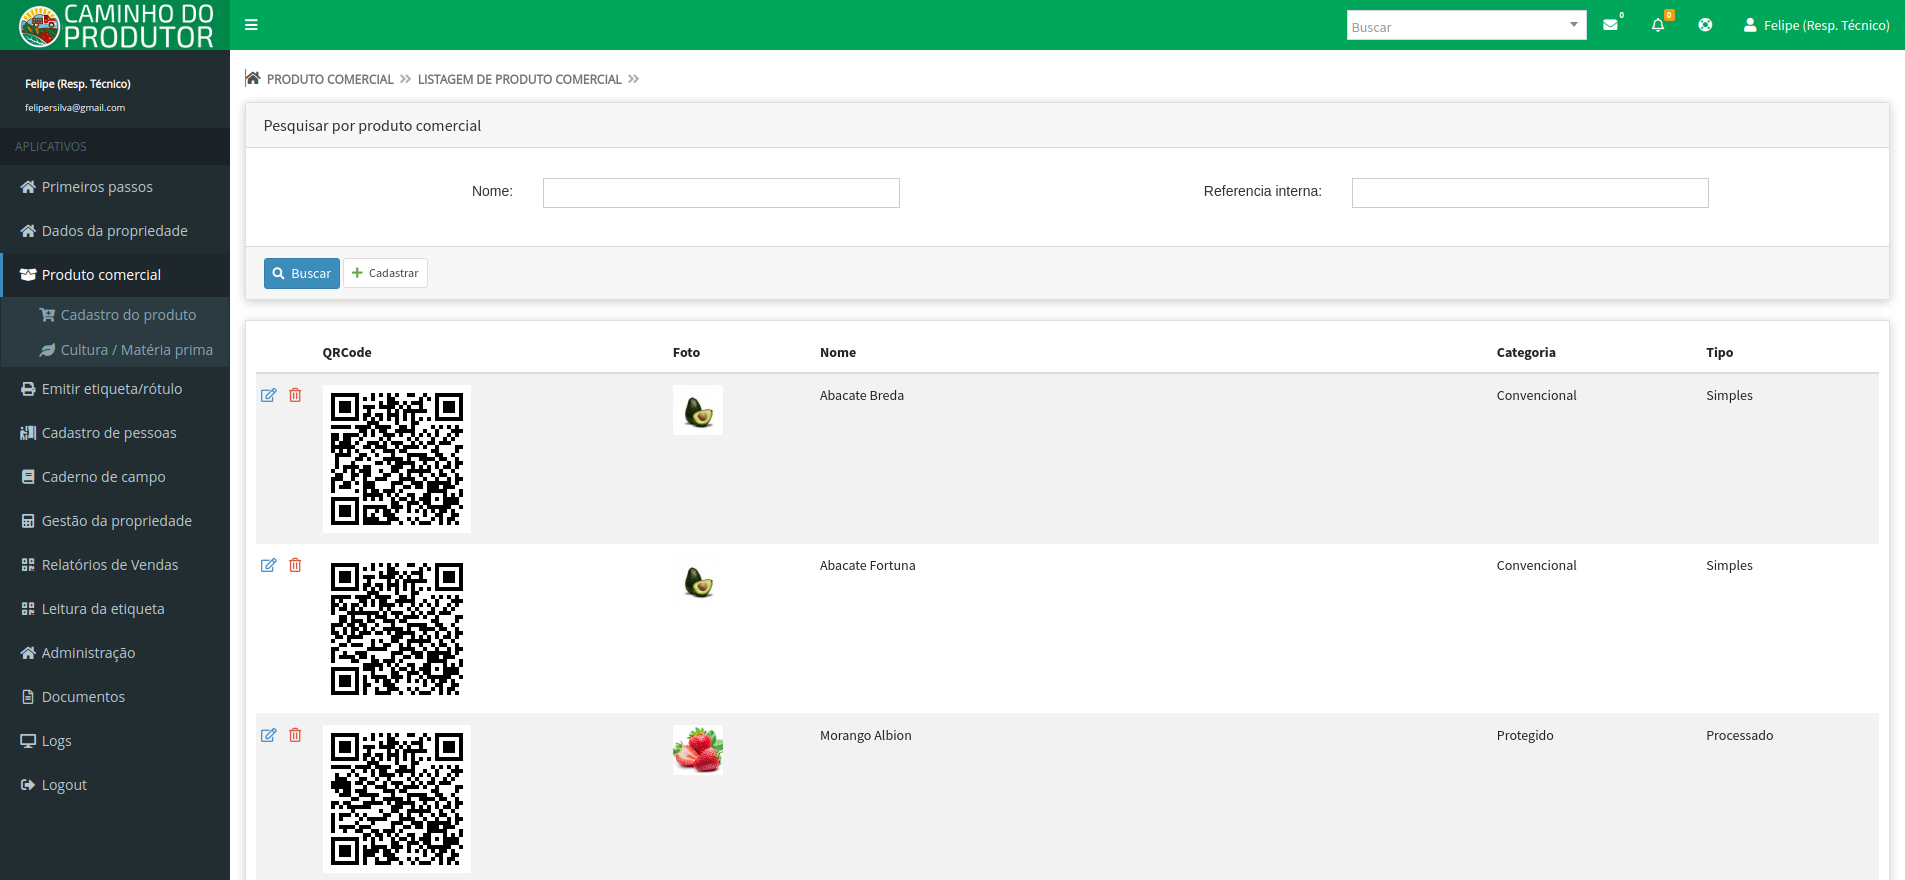
Task: Edit the Abacate Breda product
Action: coord(268,395)
